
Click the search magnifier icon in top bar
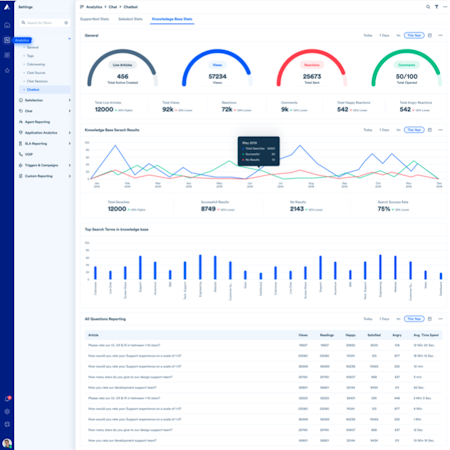(428, 7)
